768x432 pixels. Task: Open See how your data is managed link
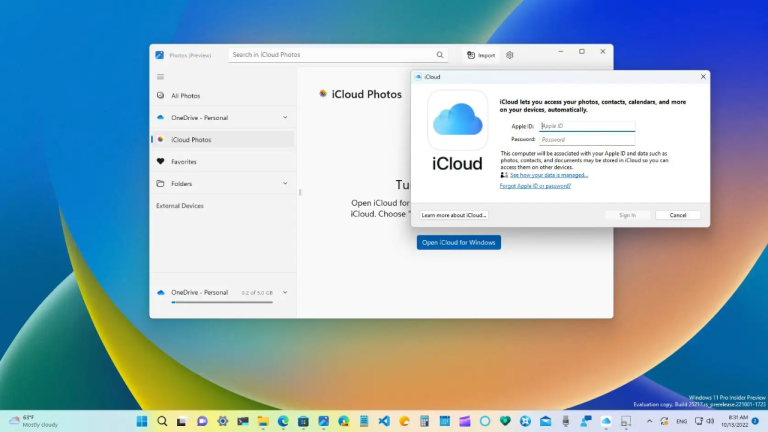(549, 175)
